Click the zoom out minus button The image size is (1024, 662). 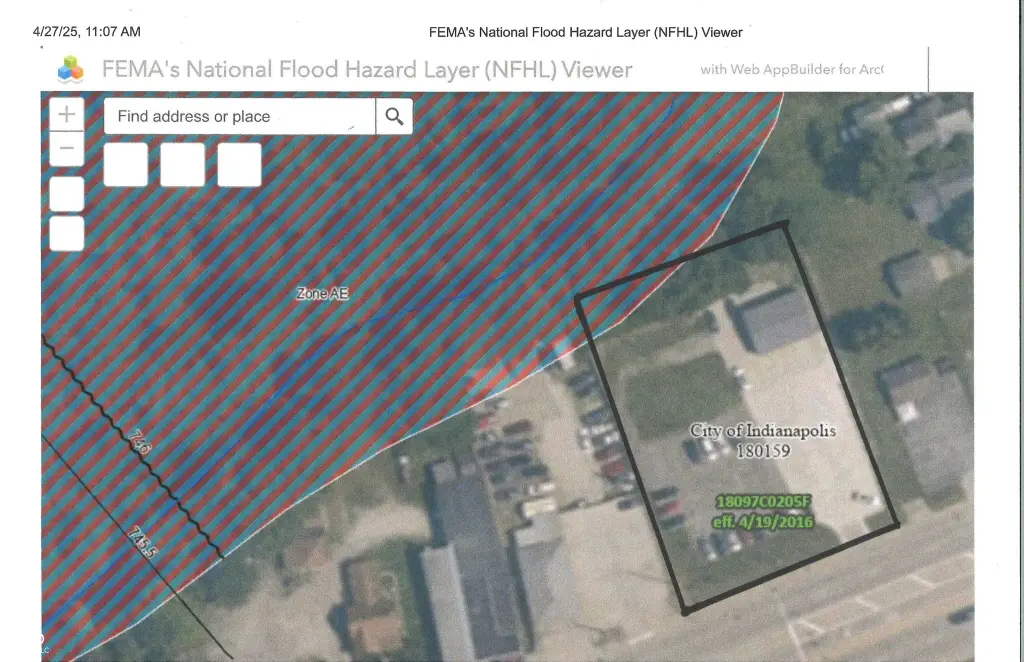(66, 149)
